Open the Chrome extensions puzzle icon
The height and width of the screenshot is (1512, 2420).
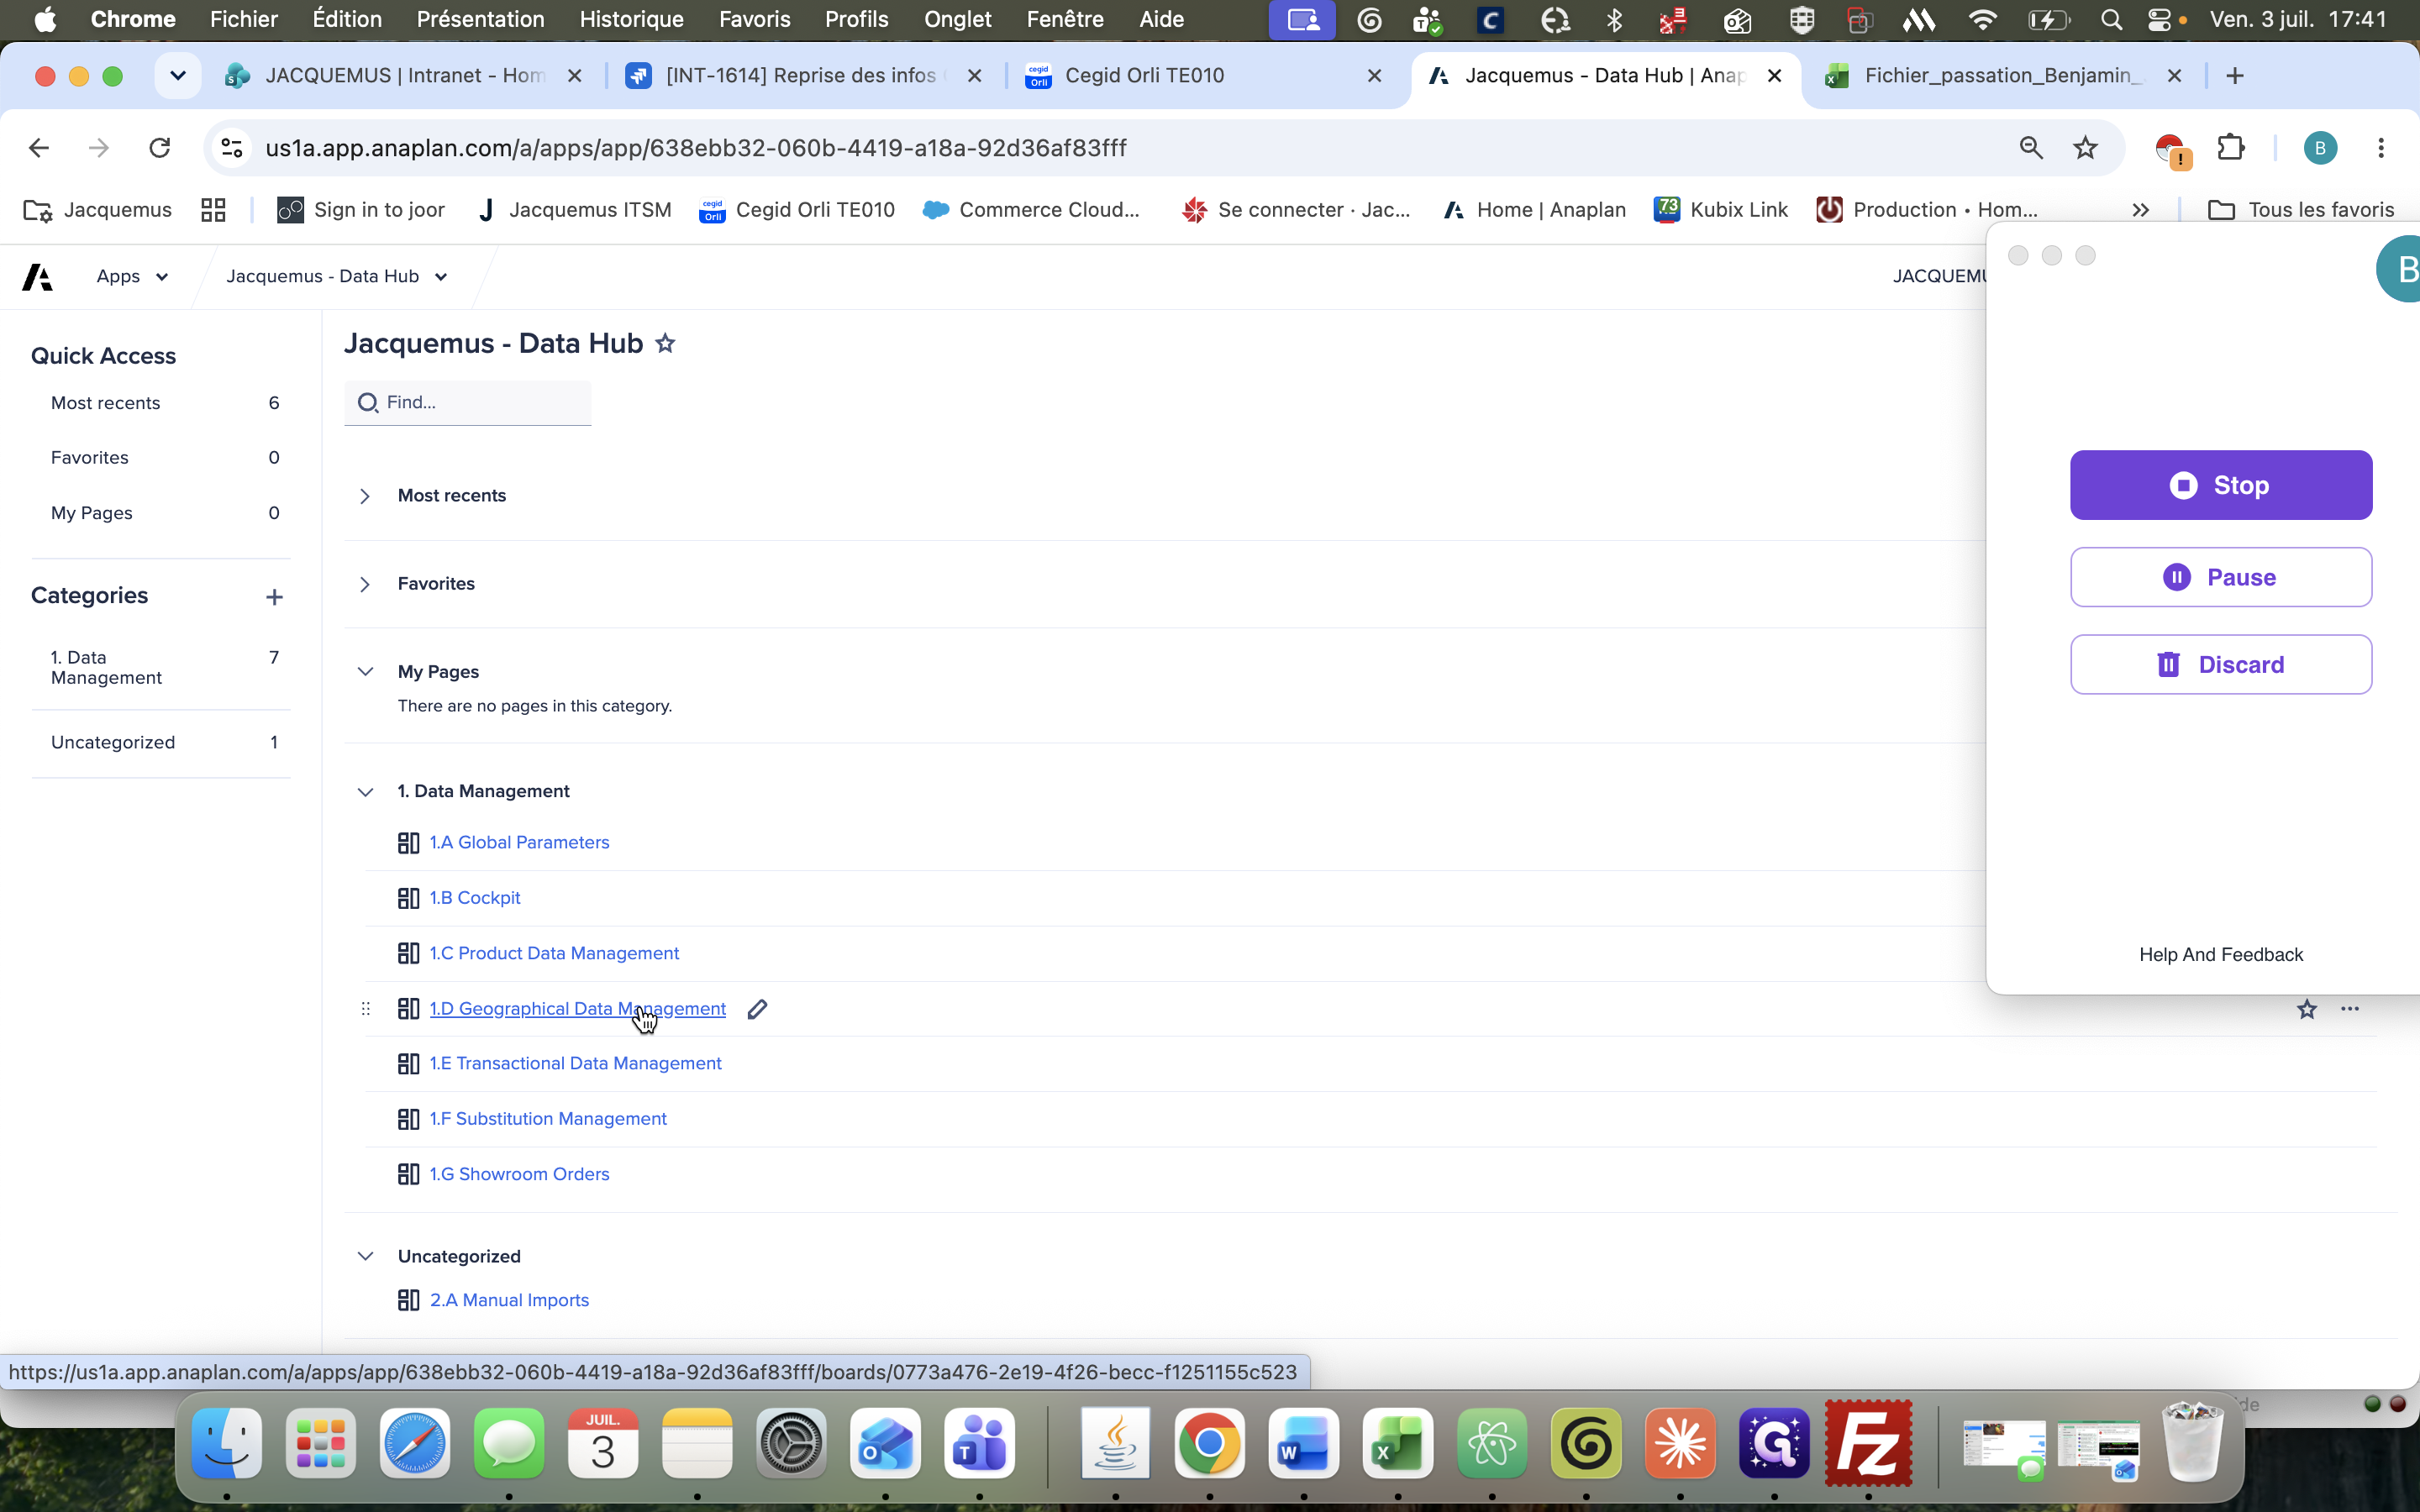click(x=2231, y=148)
